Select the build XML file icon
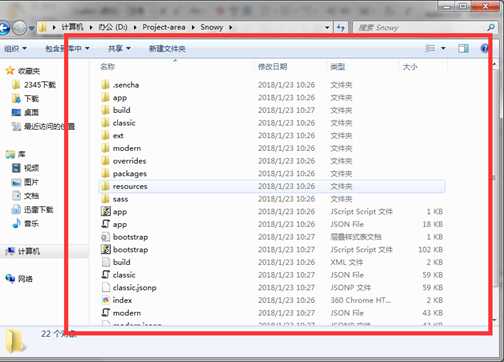The image size is (504, 362). 106,262
